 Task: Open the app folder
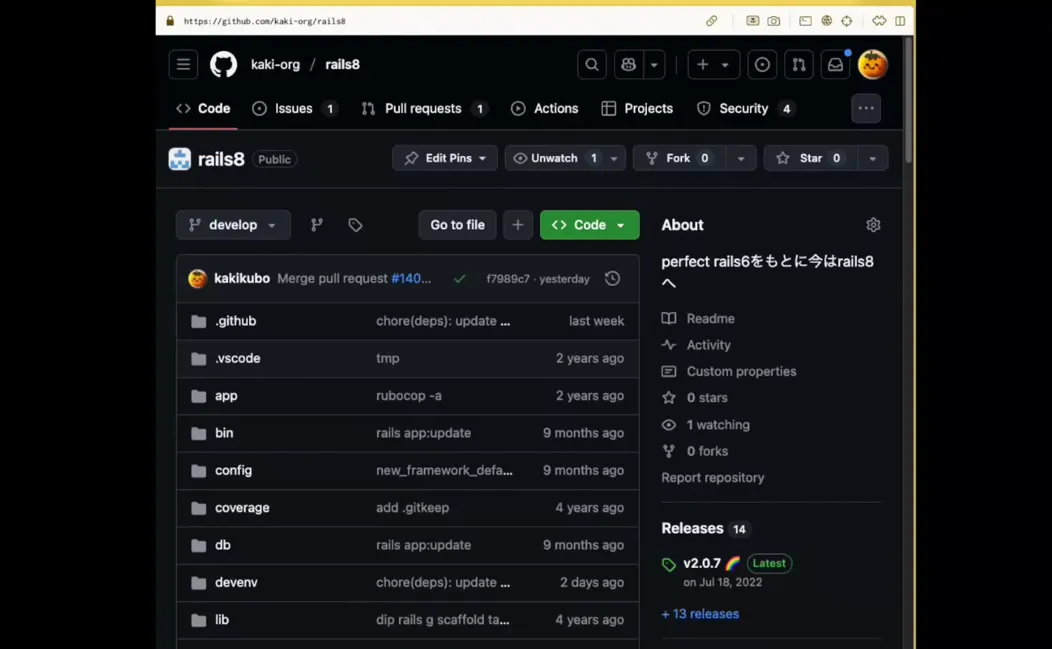click(x=226, y=396)
